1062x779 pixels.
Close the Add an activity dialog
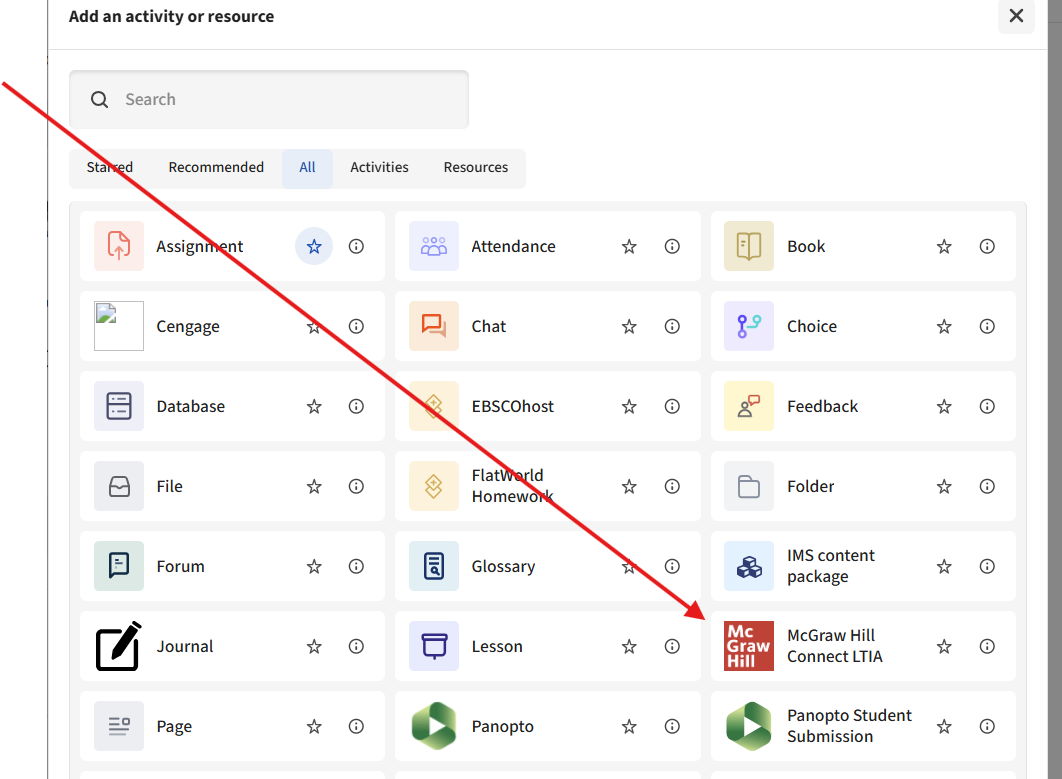click(x=1016, y=16)
